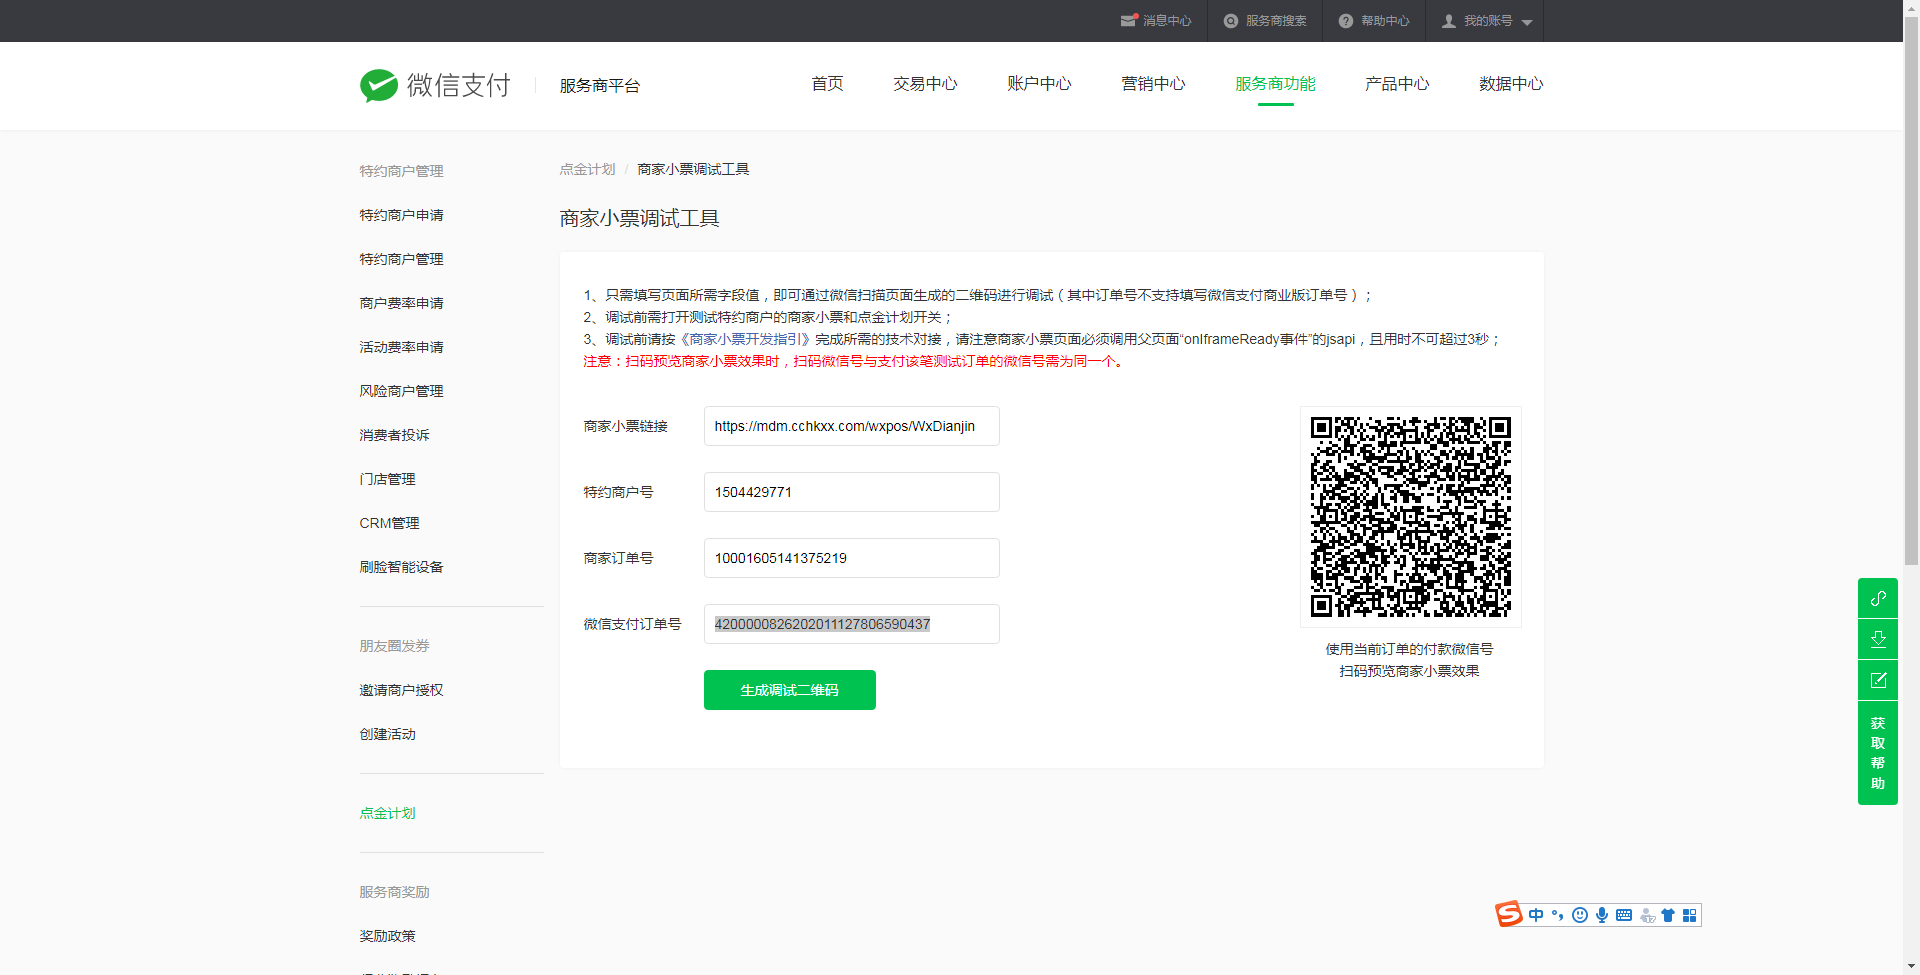Click the WeChat Pay logo
Image resolution: width=1920 pixels, height=975 pixels.
click(x=435, y=85)
